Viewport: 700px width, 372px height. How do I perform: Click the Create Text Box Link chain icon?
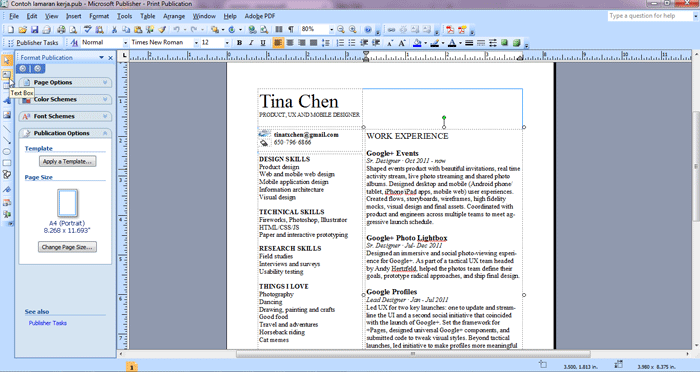click(392, 29)
